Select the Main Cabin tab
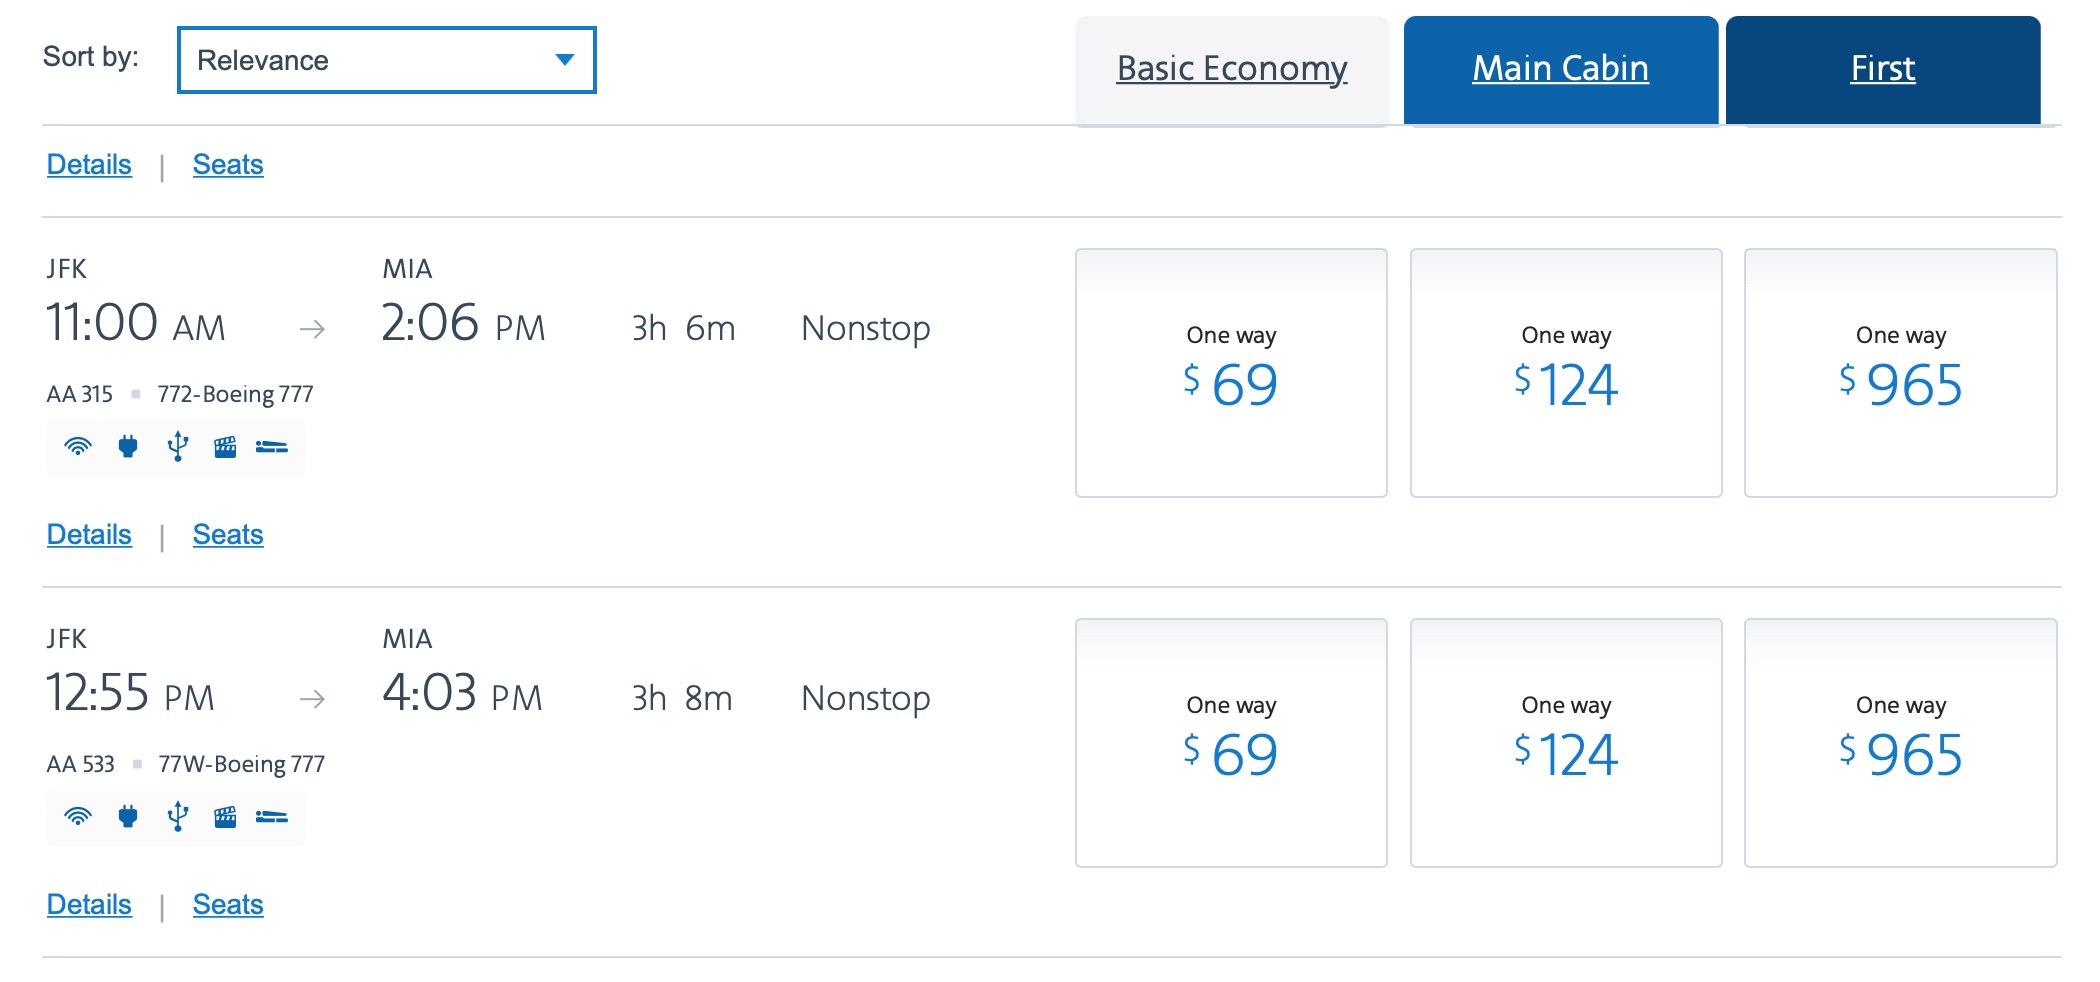This screenshot has height=982, width=2100. (x=1560, y=69)
